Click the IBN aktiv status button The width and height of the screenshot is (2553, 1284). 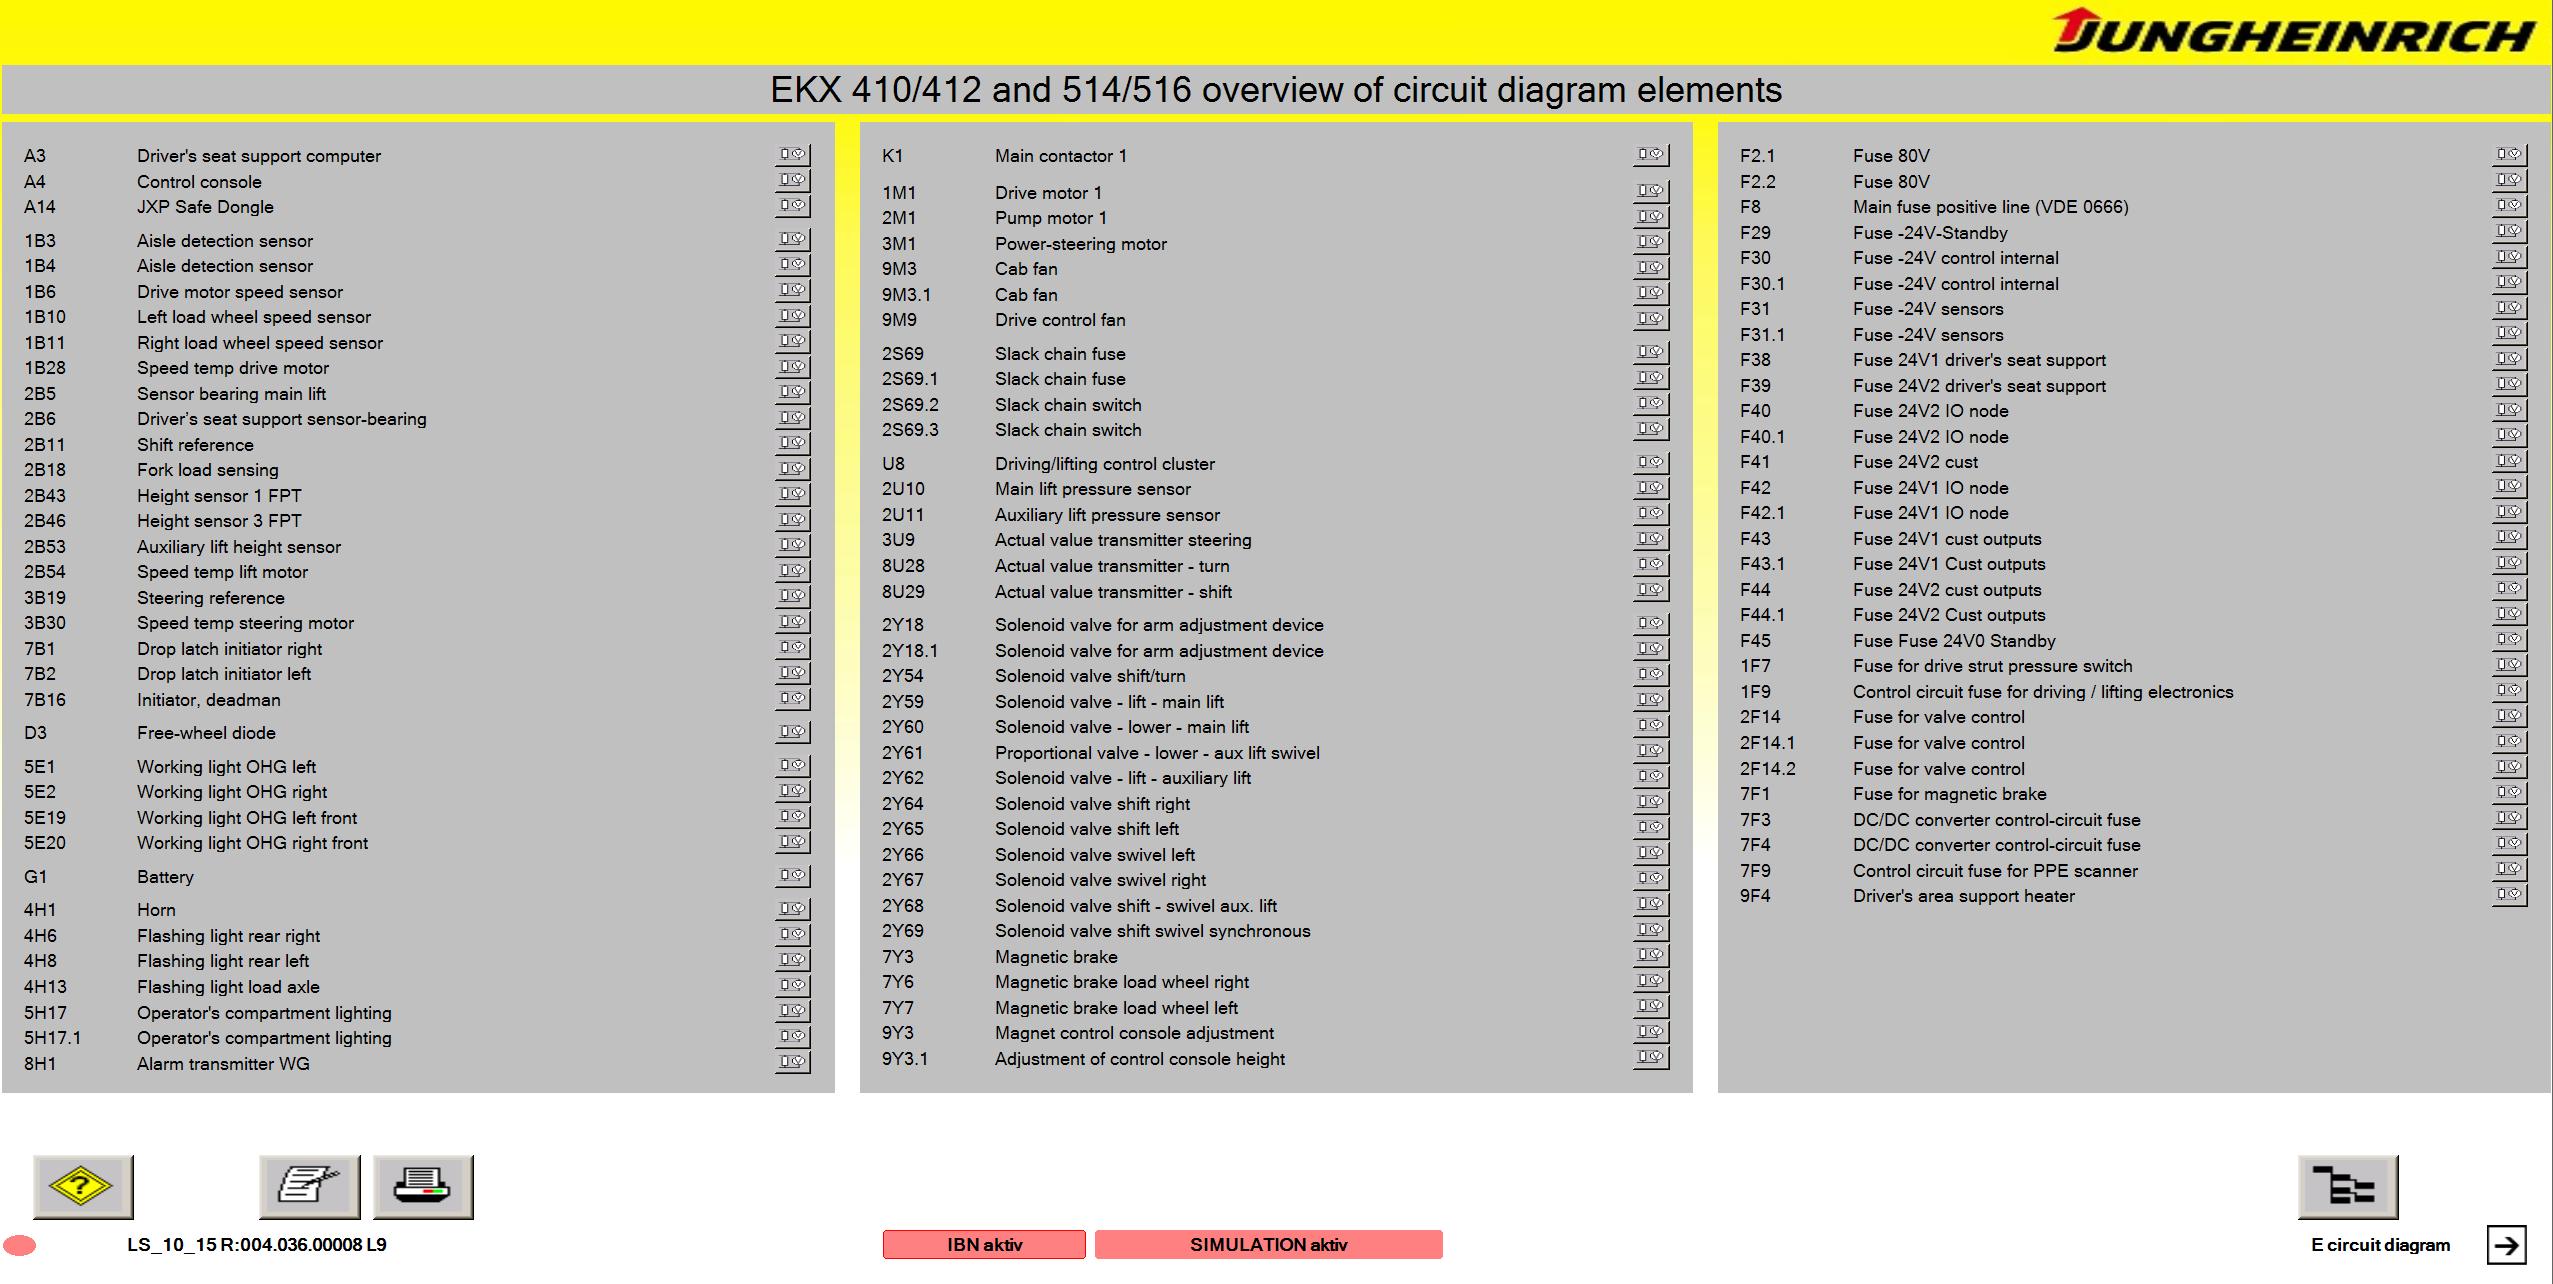(x=984, y=1245)
